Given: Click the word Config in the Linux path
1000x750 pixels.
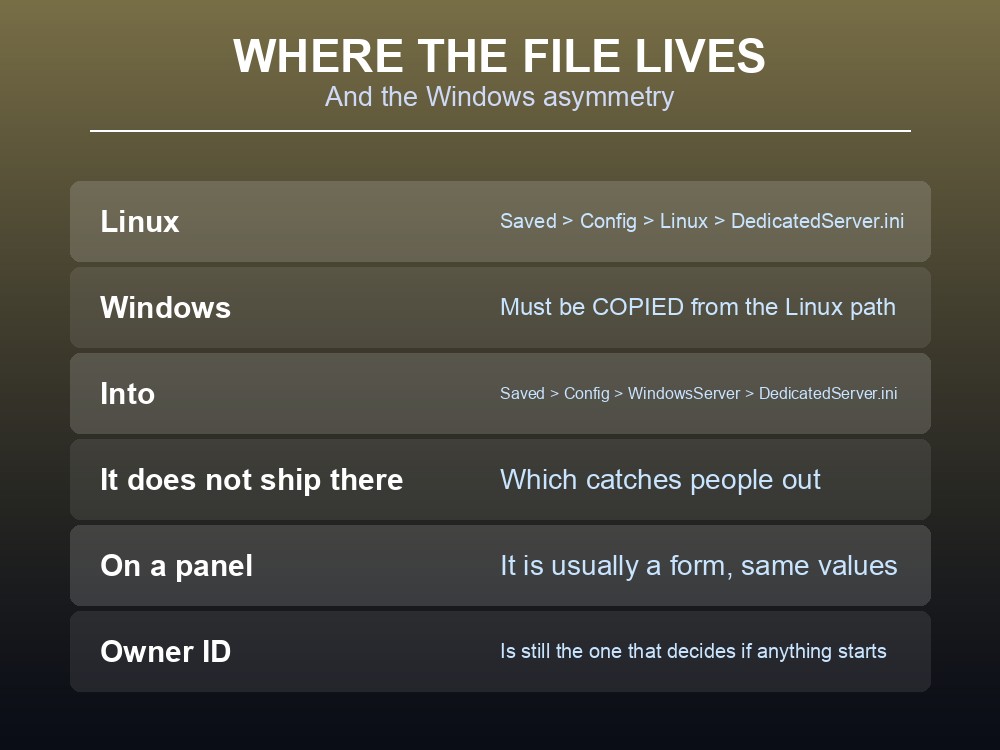Looking at the screenshot, I should (608, 221).
